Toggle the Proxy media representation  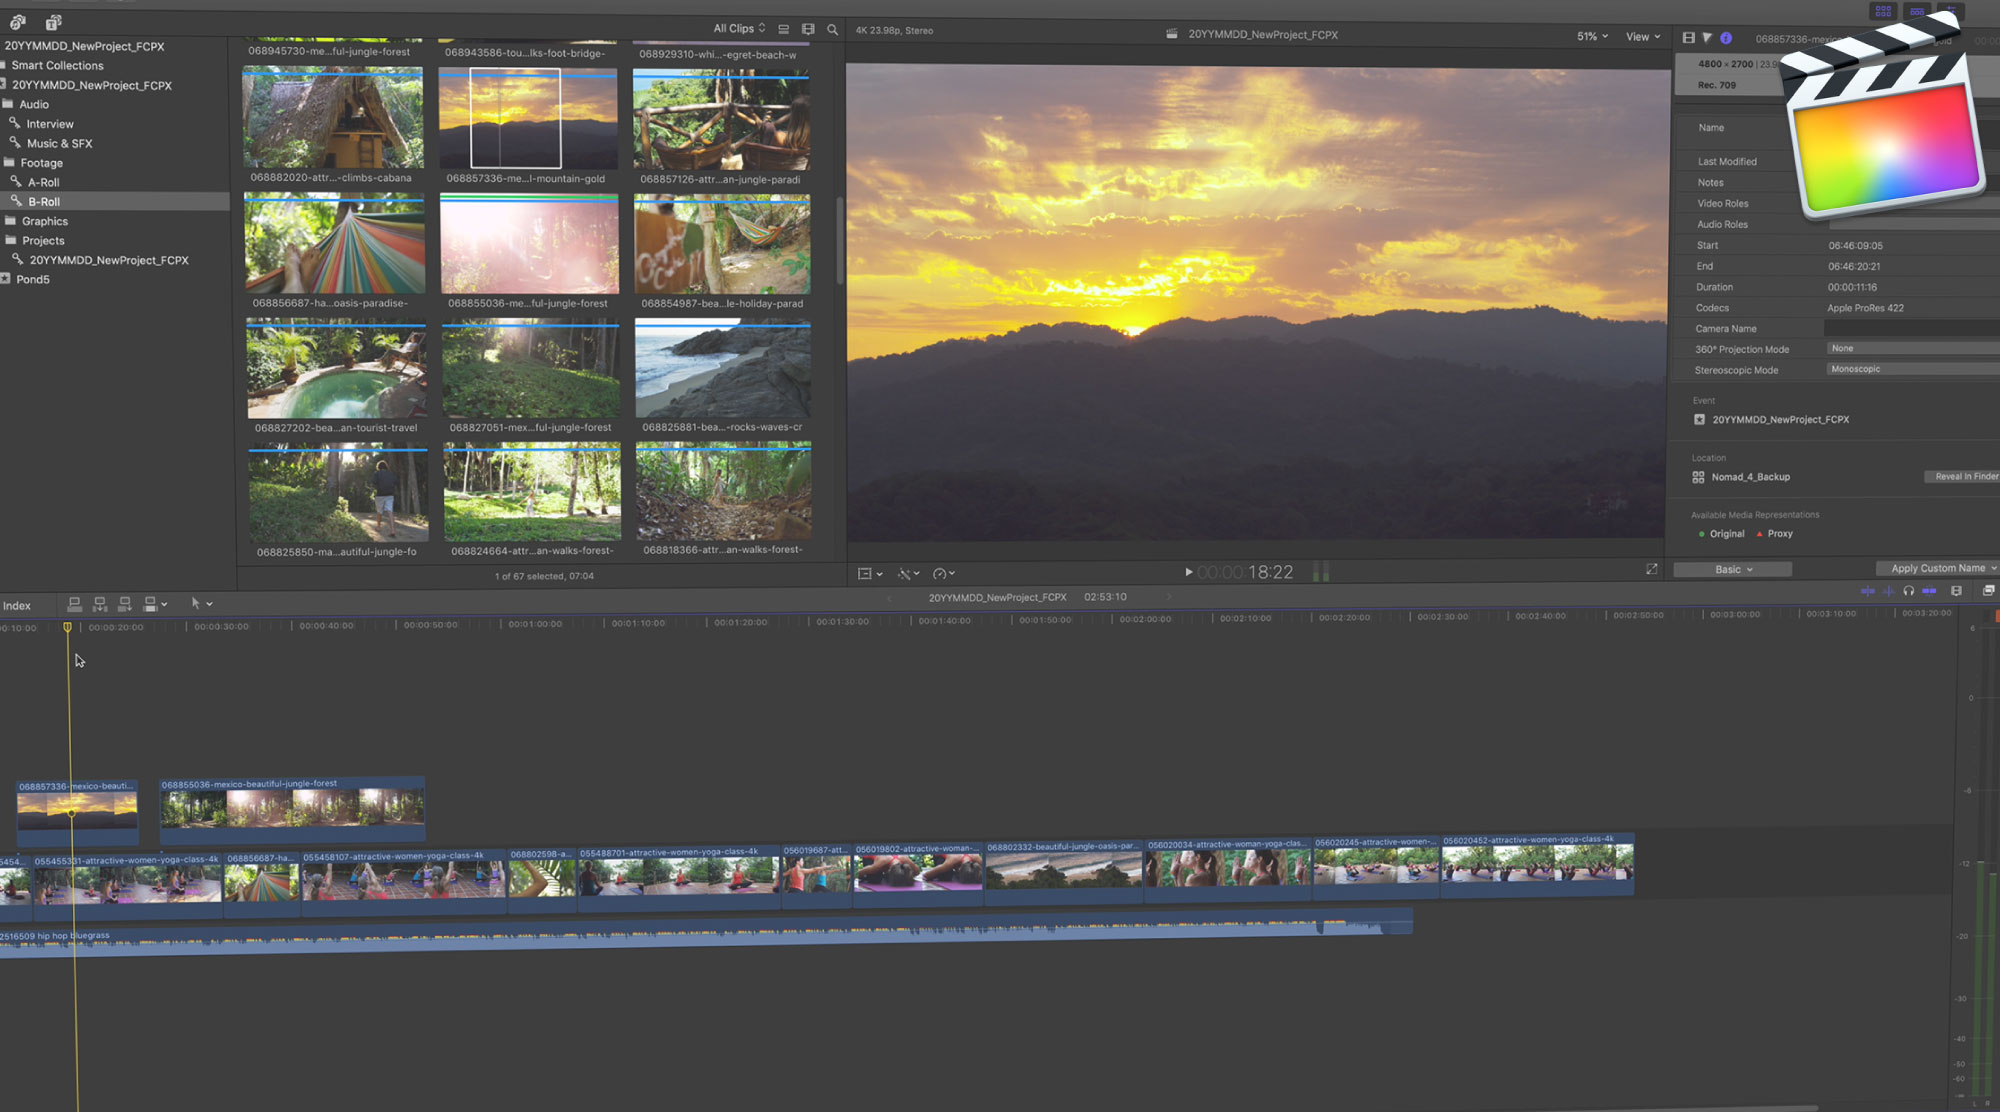click(x=1775, y=534)
